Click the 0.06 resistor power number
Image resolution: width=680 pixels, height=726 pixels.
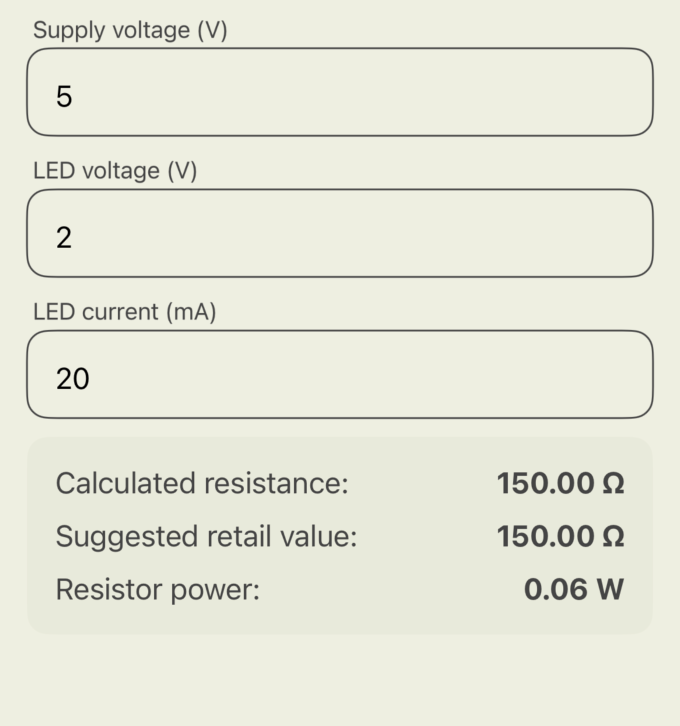tap(555, 590)
